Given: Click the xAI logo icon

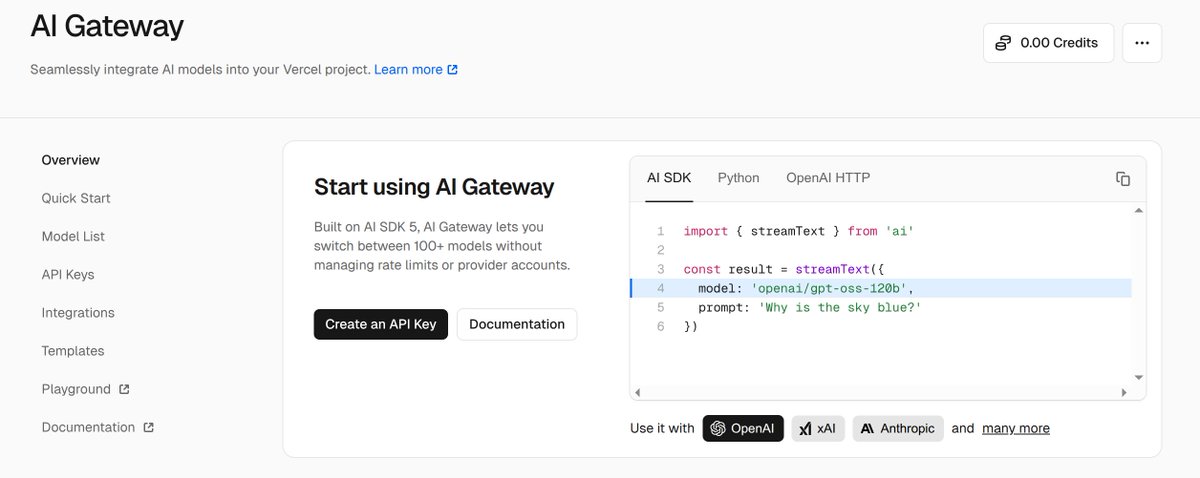Looking at the screenshot, I should click(805, 428).
